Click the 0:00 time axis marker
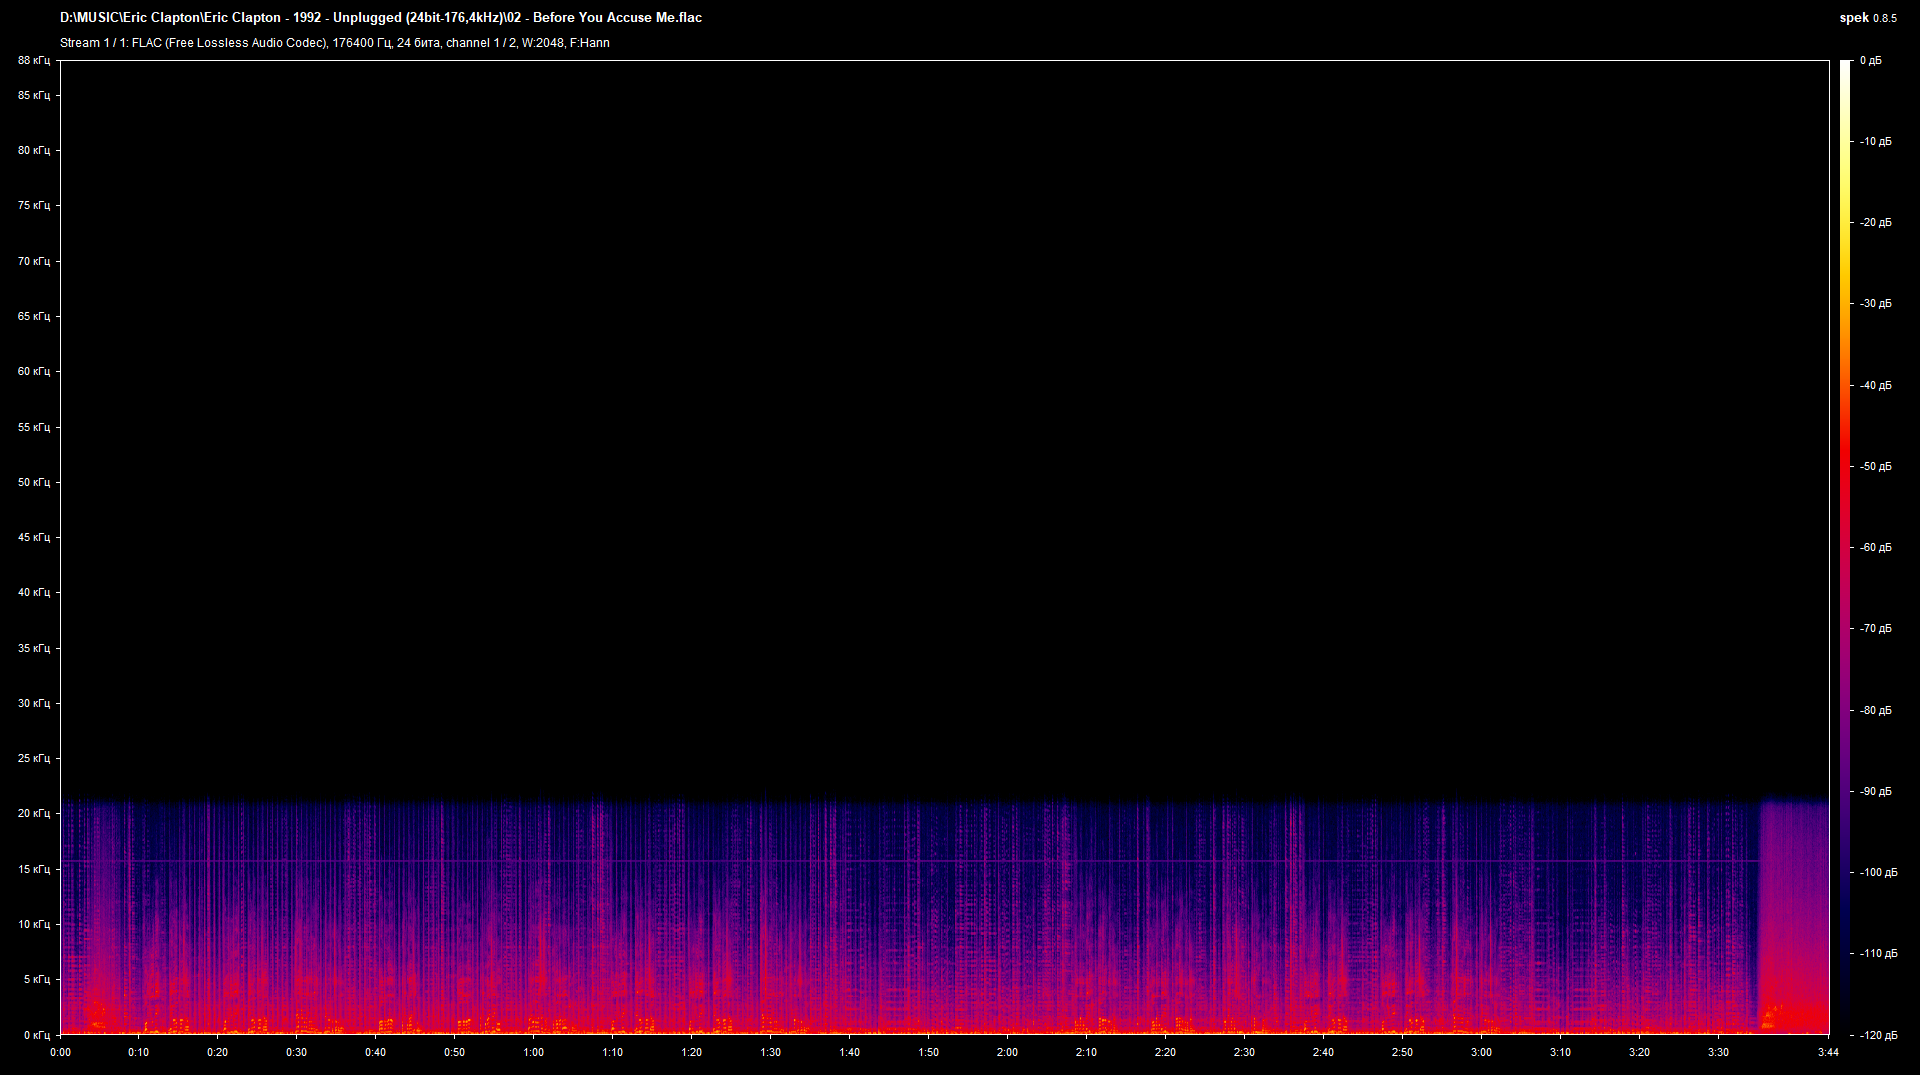1920x1075 pixels. pyautogui.click(x=60, y=1052)
